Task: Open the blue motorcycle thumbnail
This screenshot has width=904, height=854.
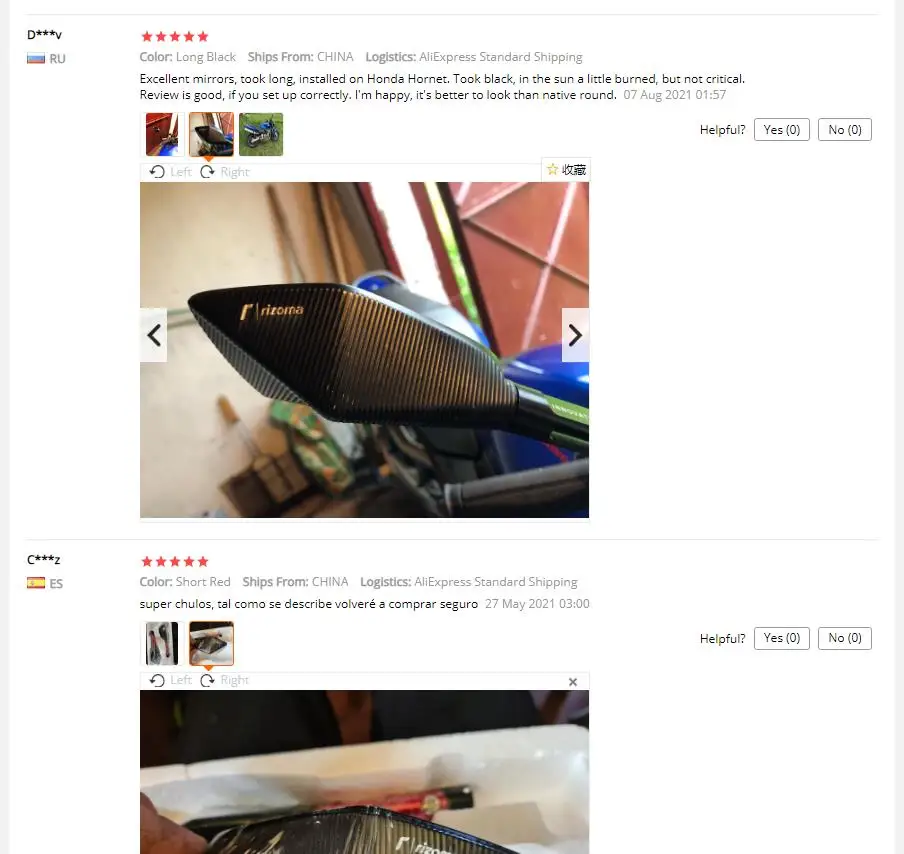Action: click(261, 134)
